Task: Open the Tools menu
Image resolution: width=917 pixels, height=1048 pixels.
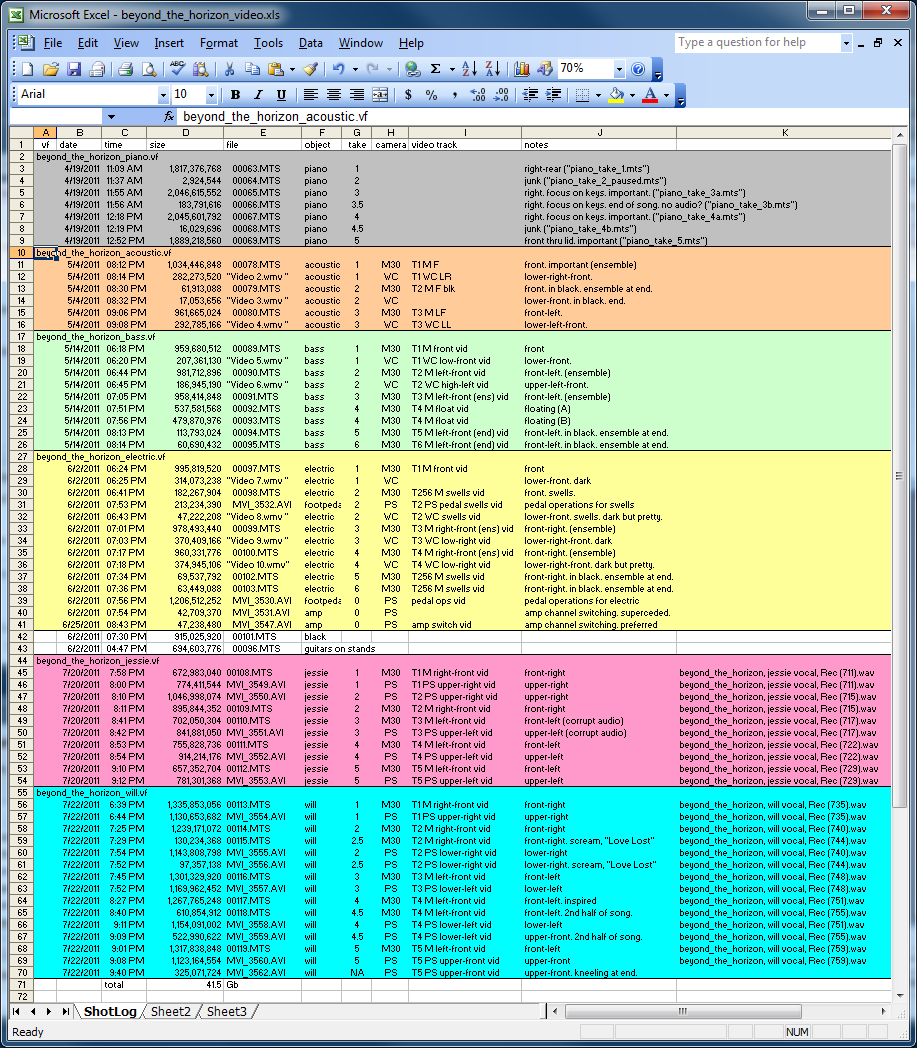Action: tap(268, 43)
